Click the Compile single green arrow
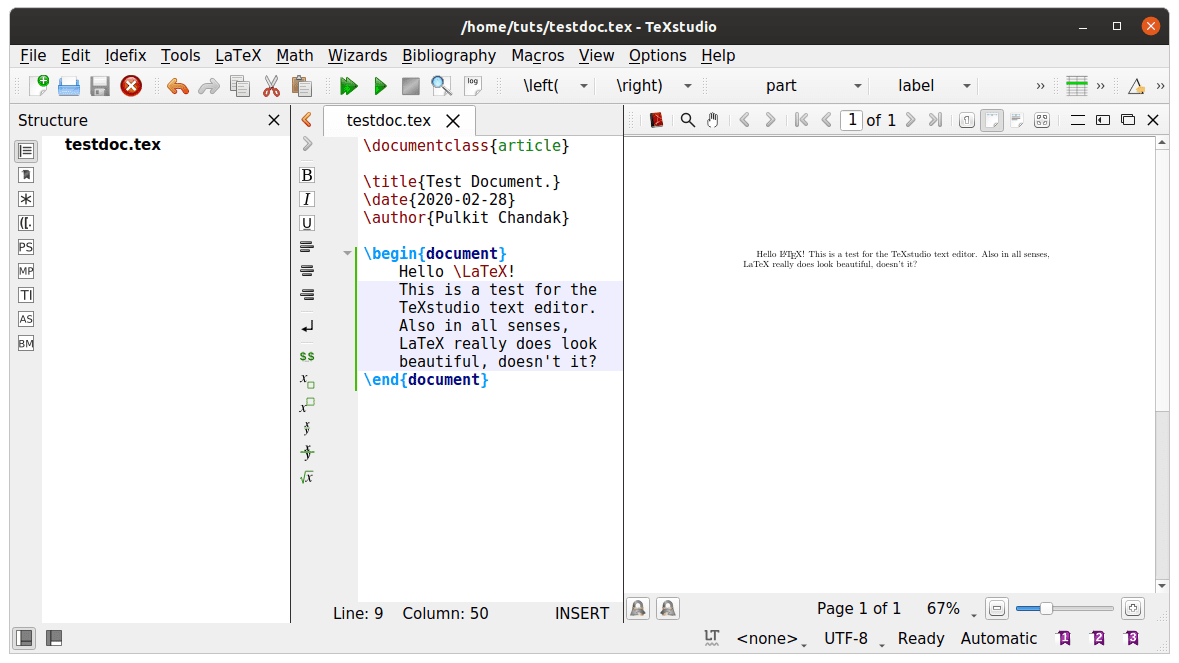This screenshot has height=663, width=1179. pos(380,86)
